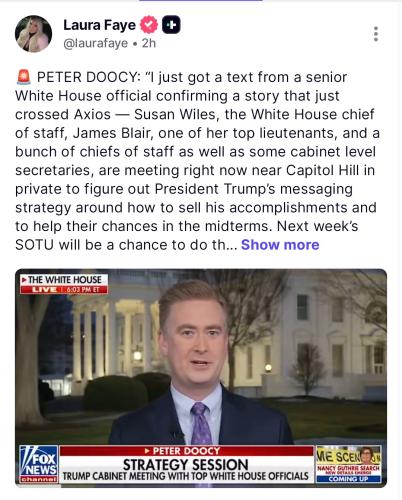This screenshot has width=402, height=500.
Task: Click the pink verified checkmark badge
Action: [149, 25]
